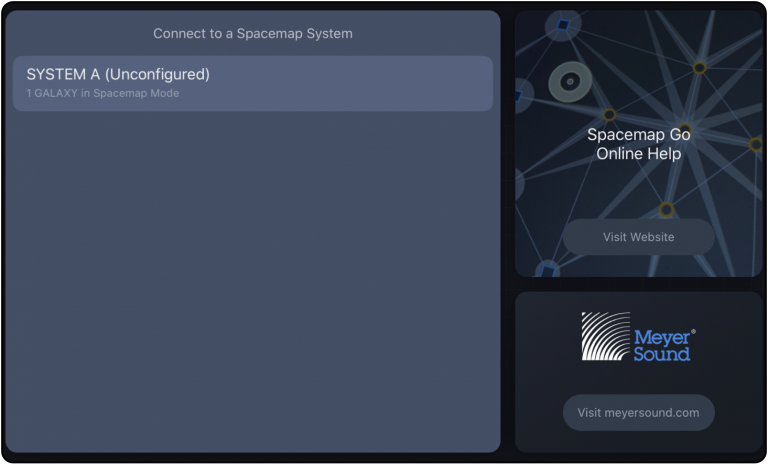Image resolution: width=768 pixels, height=464 pixels.
Task: Click the yellow ring node beside the green disc
Action: pyautogui.click(x=609, y=115)
